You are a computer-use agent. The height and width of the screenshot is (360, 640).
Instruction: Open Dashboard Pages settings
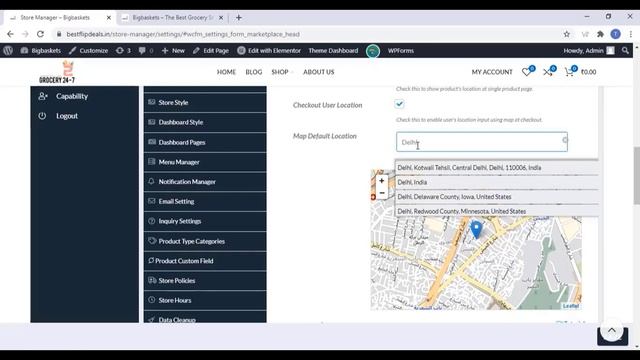205,142
